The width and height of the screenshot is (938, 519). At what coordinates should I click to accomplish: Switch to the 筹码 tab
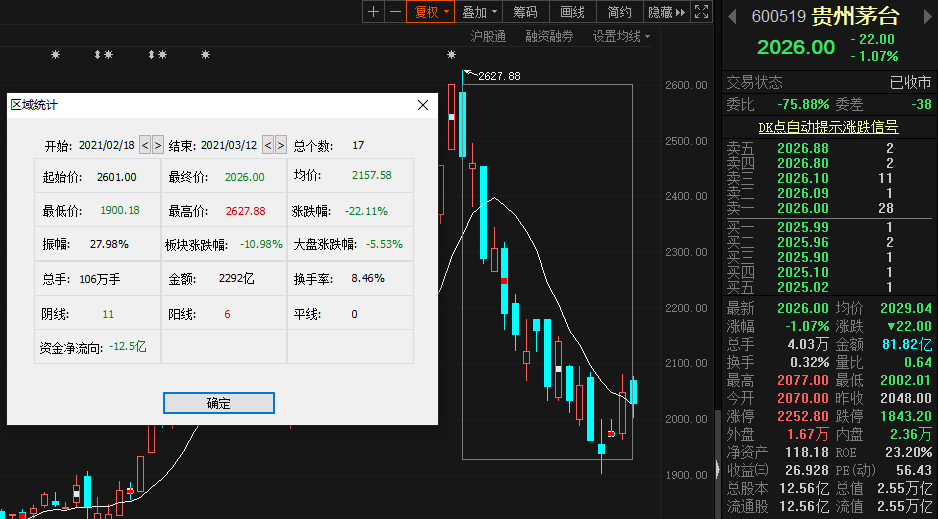(x=525, y=12)
